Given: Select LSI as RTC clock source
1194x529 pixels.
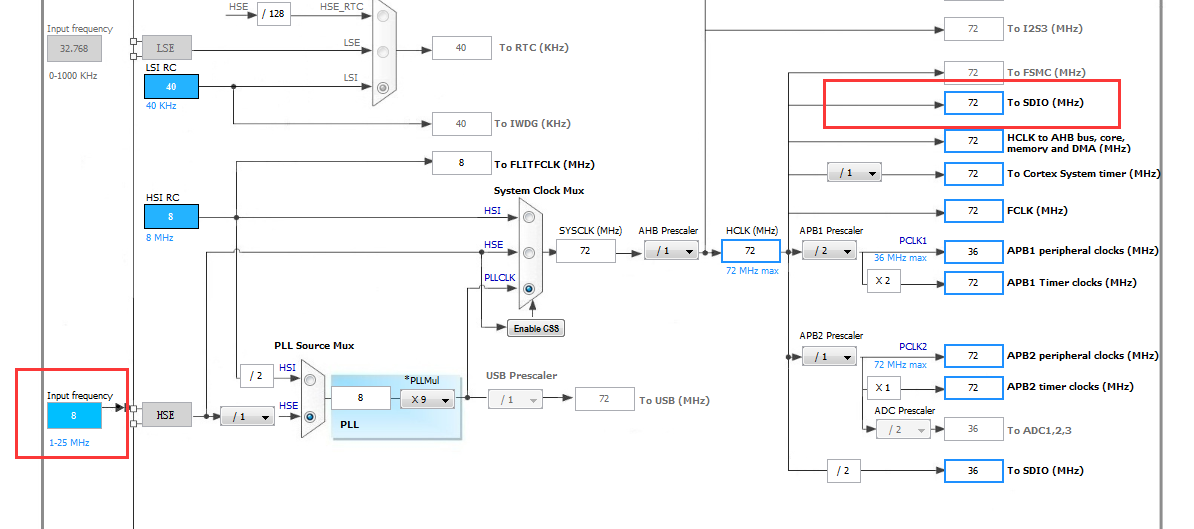Looking at the screenshot, I should [x=383, y=88].
